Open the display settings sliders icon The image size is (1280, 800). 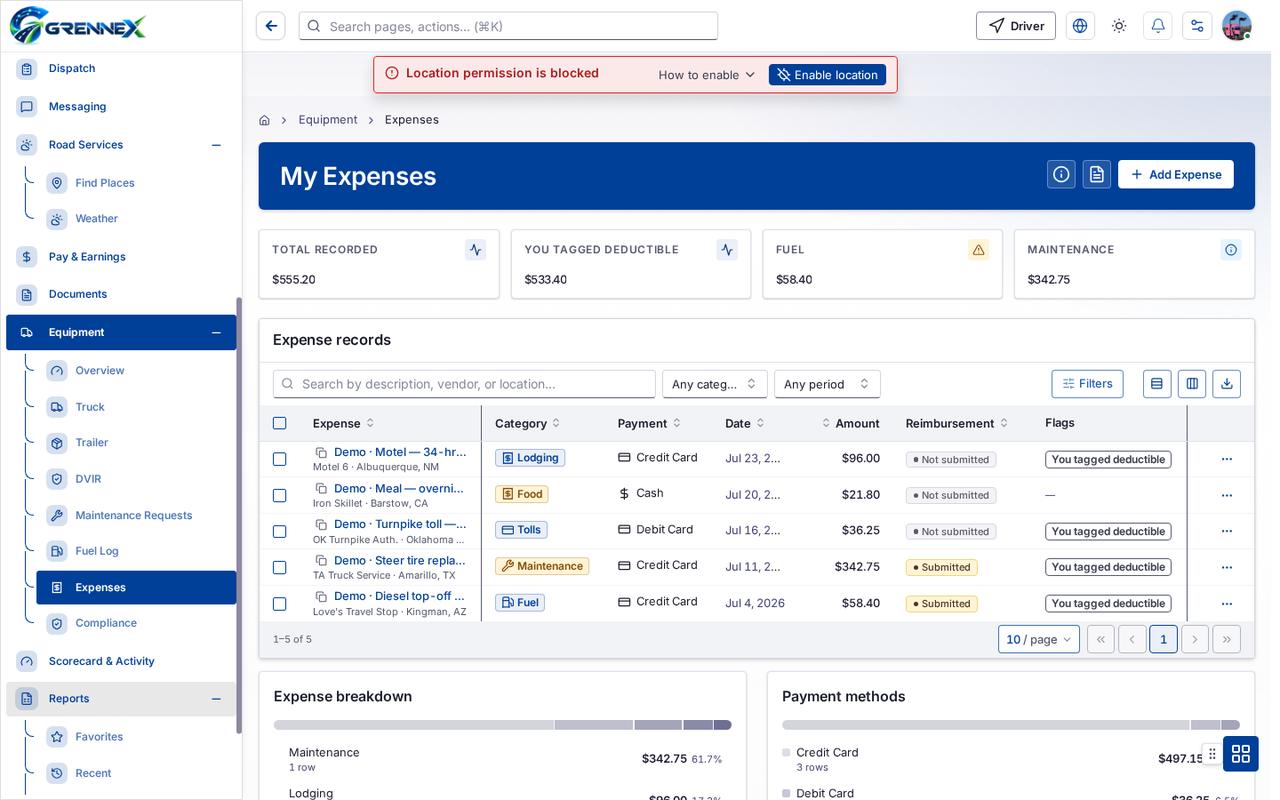point(1197,26)
